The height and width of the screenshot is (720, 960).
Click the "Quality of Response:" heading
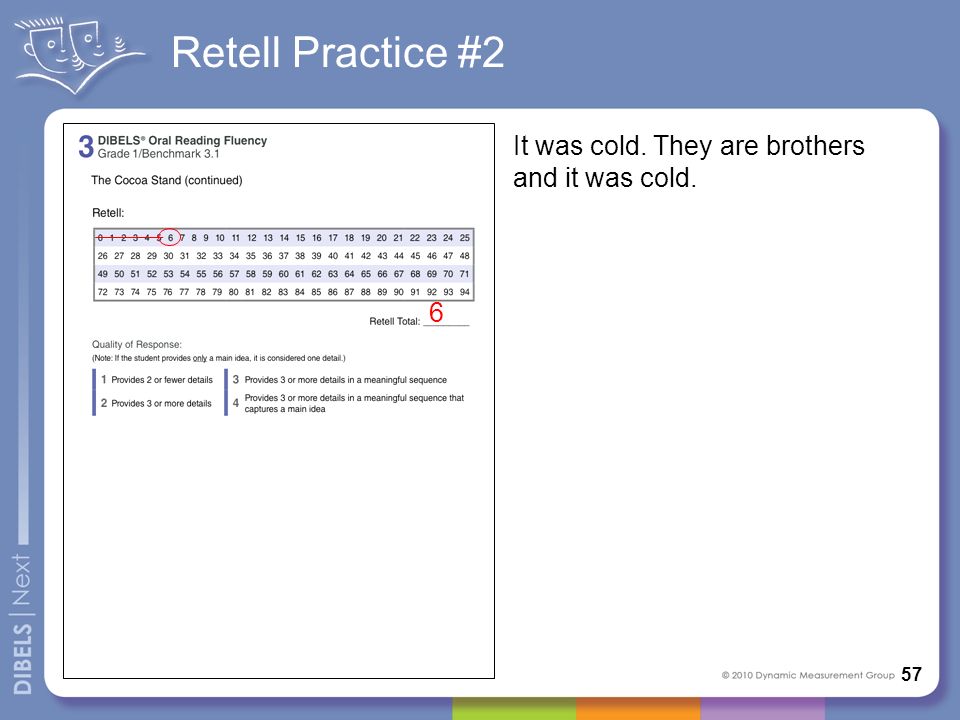pos(137,345)
